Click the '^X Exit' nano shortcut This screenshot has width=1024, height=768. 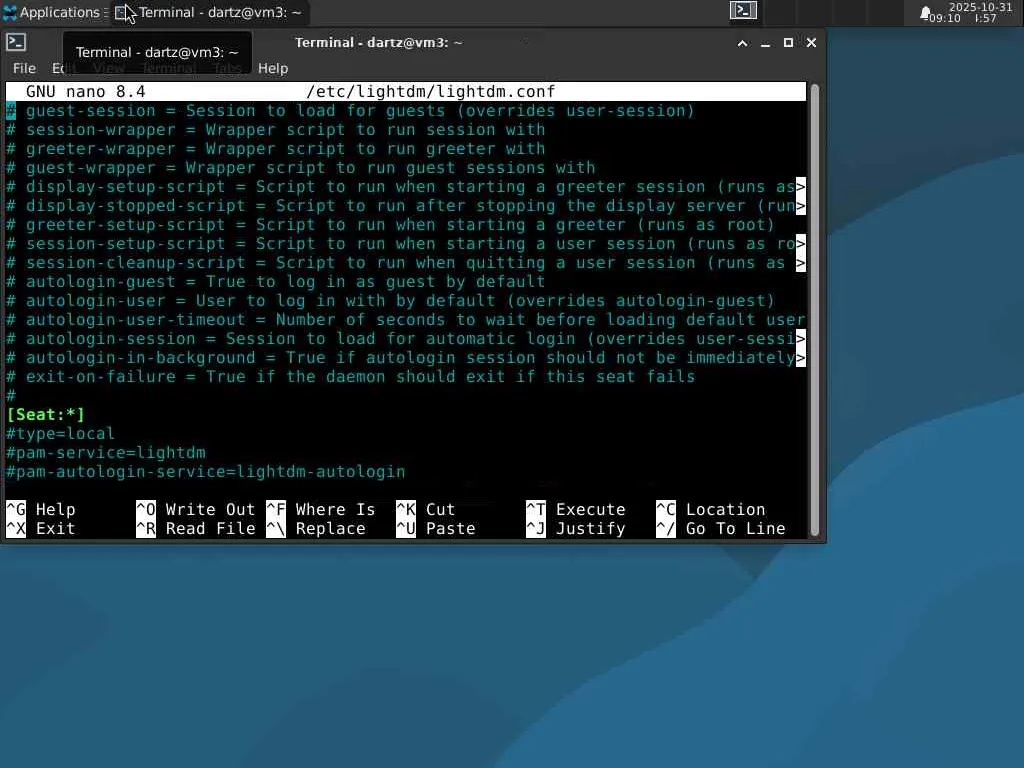coord(40,528)
